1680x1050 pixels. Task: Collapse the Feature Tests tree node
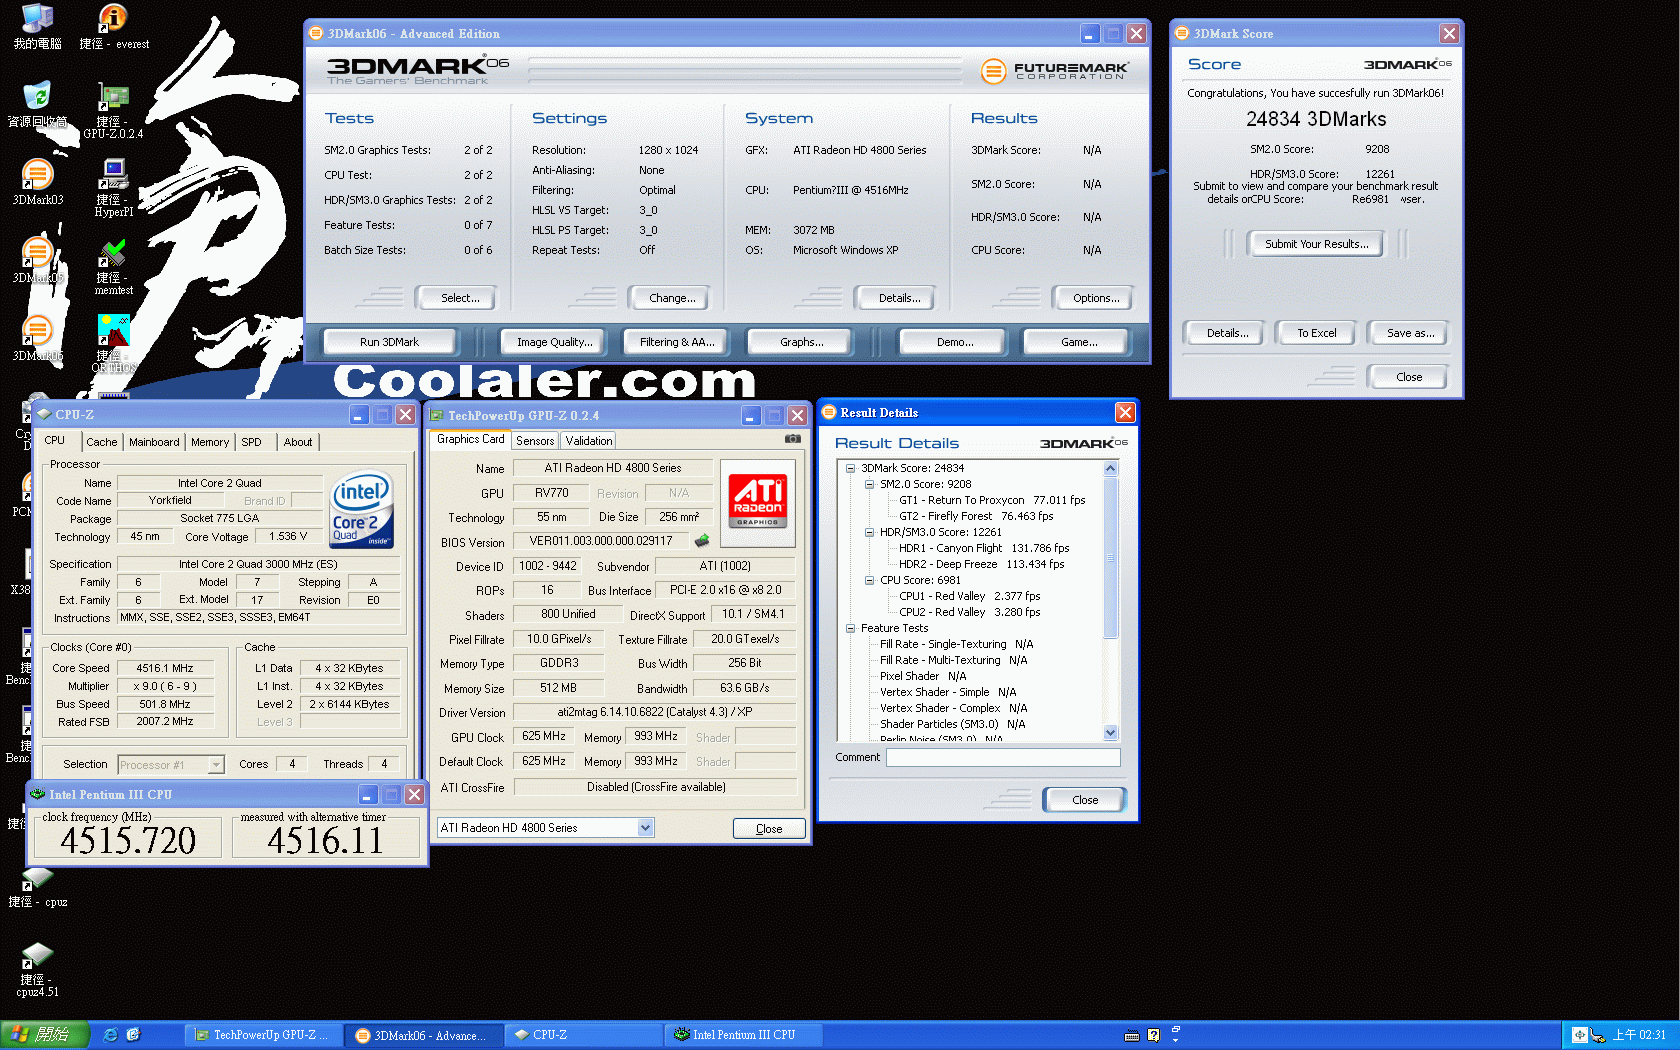point(850,628)
